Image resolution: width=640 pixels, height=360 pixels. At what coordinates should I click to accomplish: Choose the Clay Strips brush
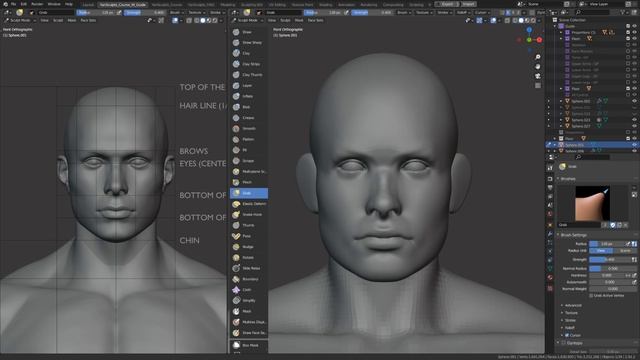point(249,64)
